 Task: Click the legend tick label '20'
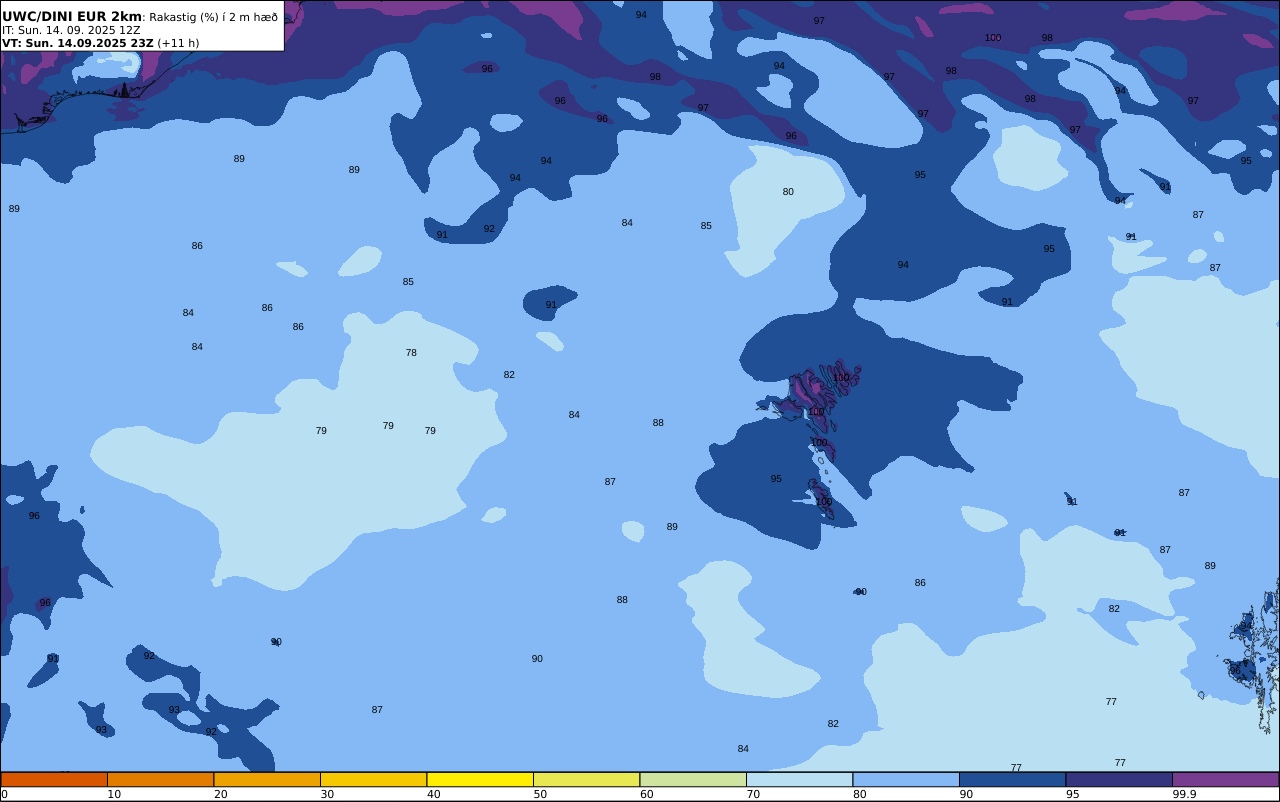click(220, 794)
